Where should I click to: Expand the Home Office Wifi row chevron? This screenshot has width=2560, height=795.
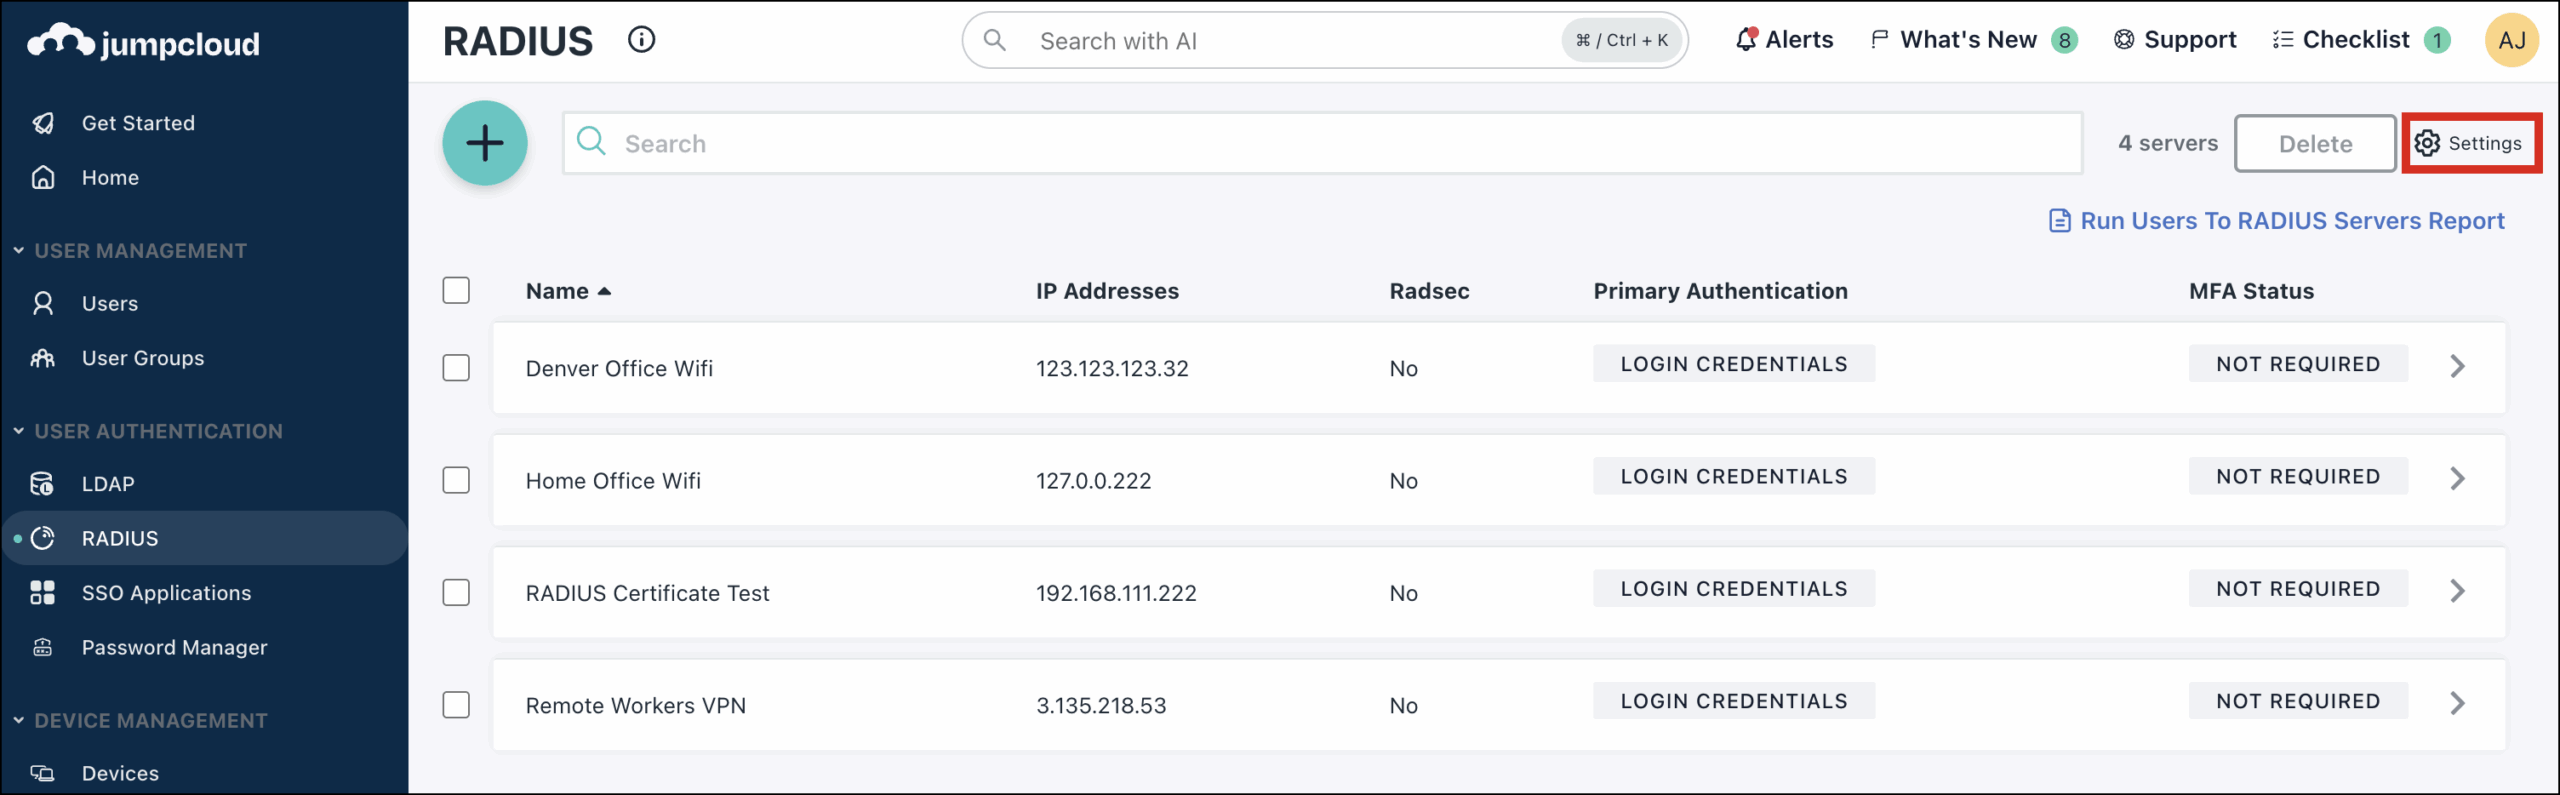pos(2457,479)
